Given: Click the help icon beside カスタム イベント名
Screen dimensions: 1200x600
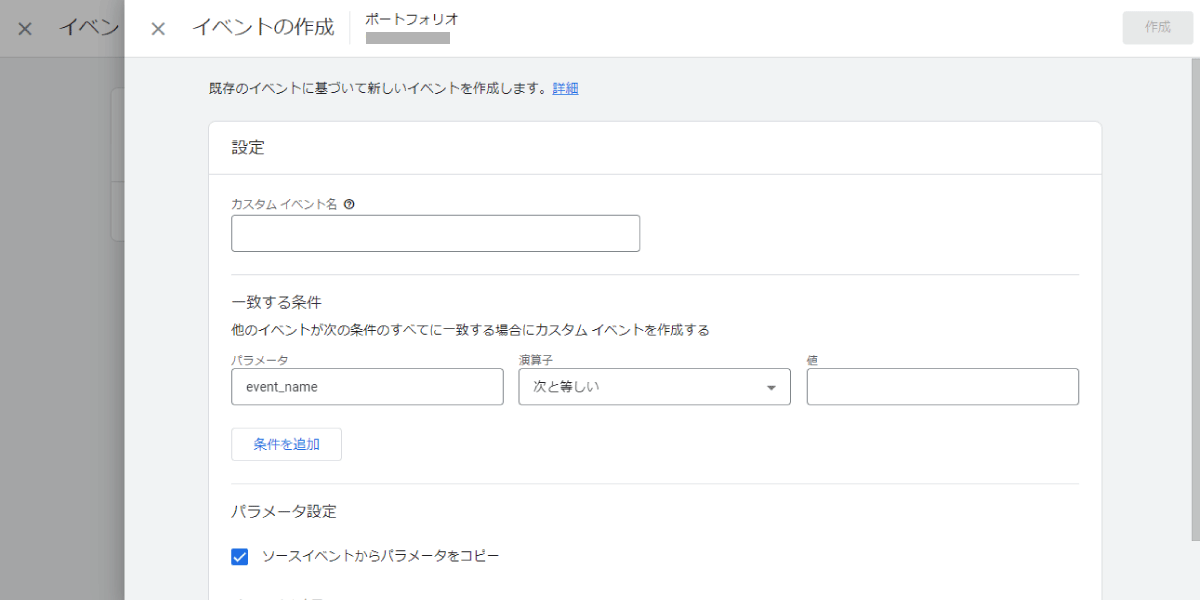Looking at the screenshot, I should point(349,203).
